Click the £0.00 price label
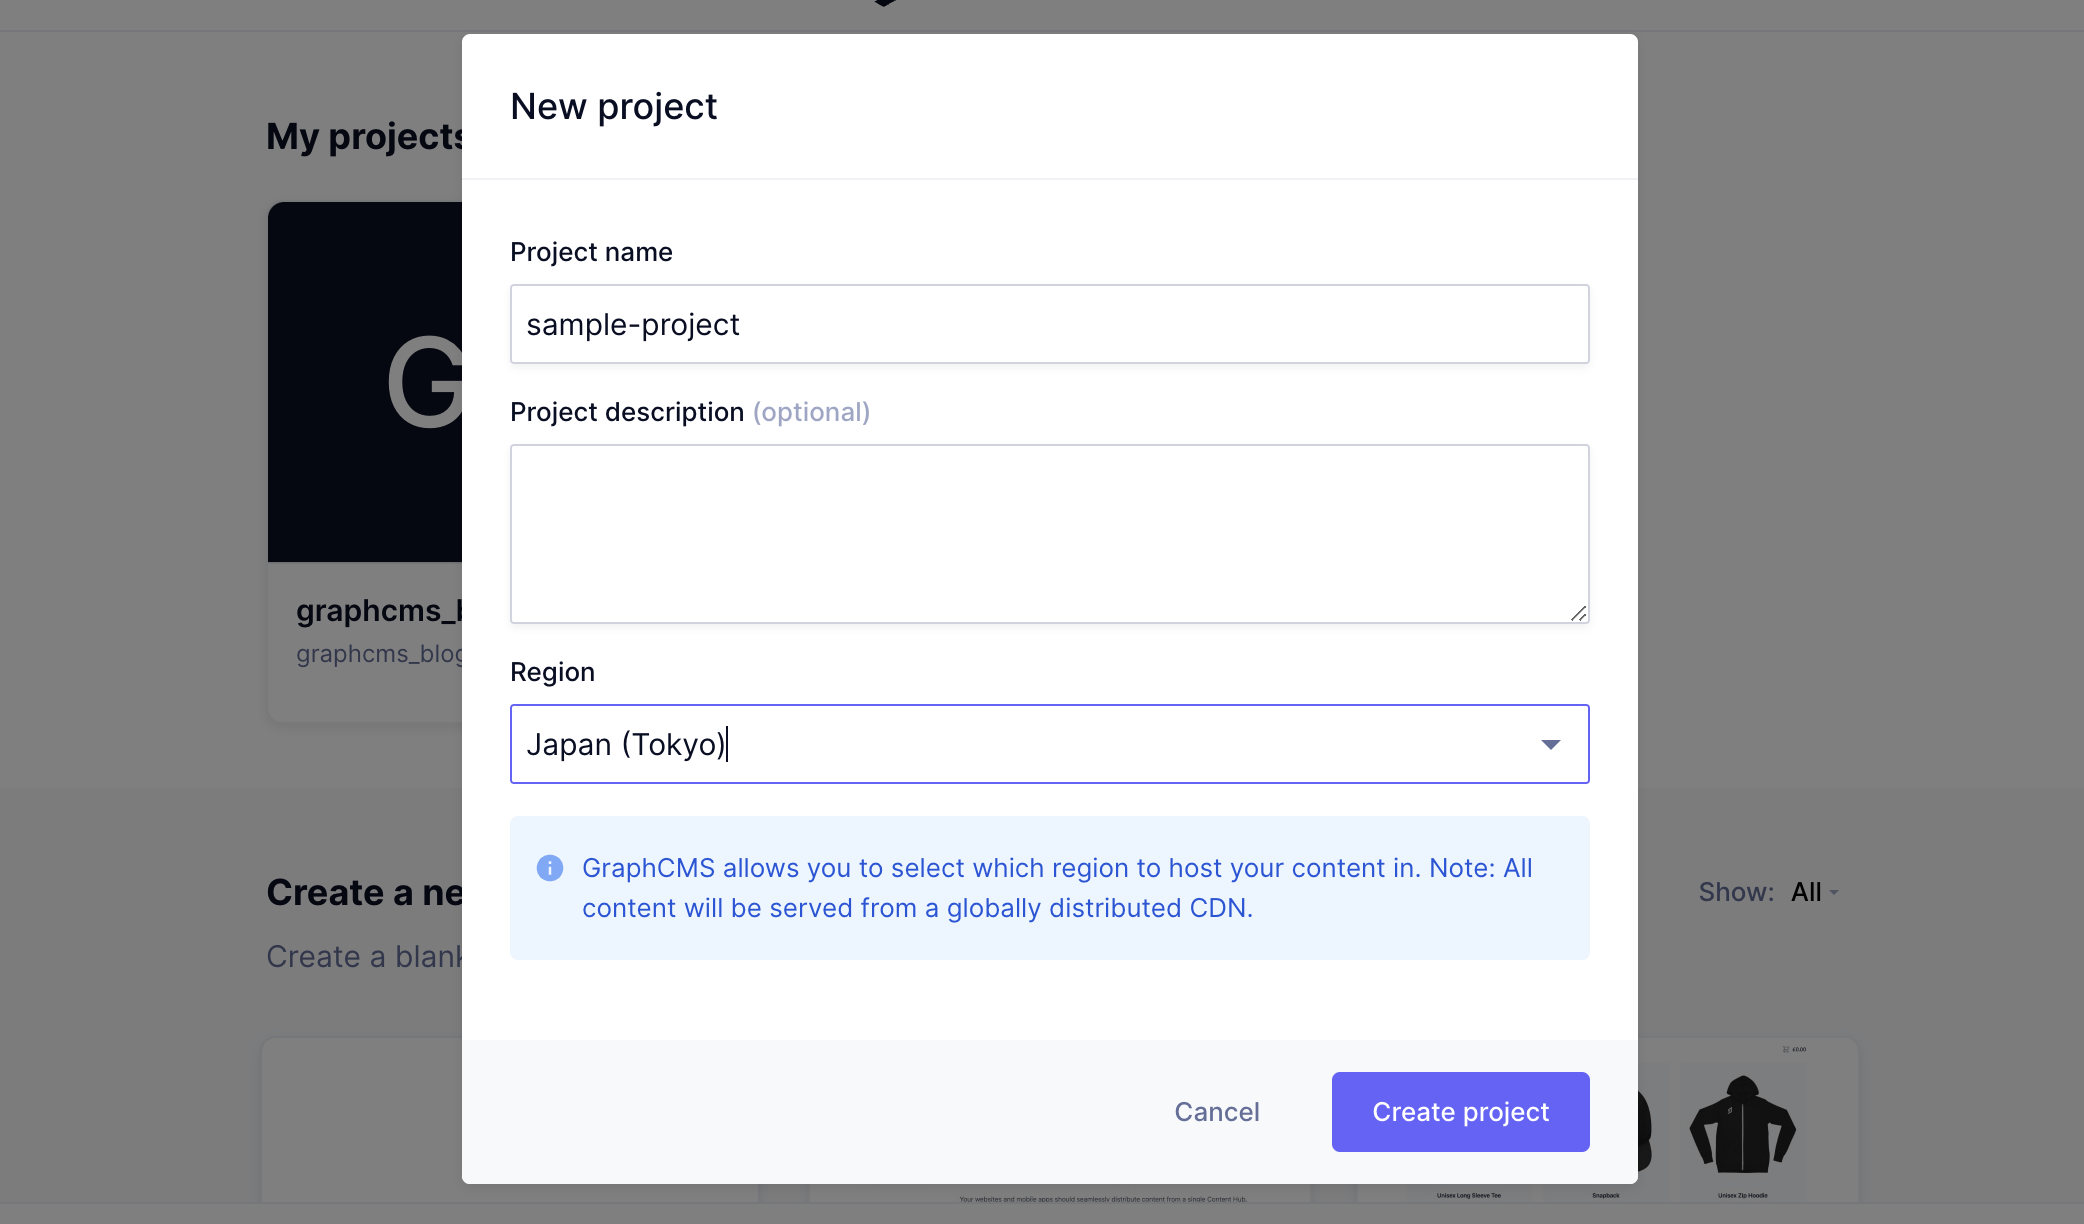The image size is (2084, 1224). 1799,1050
